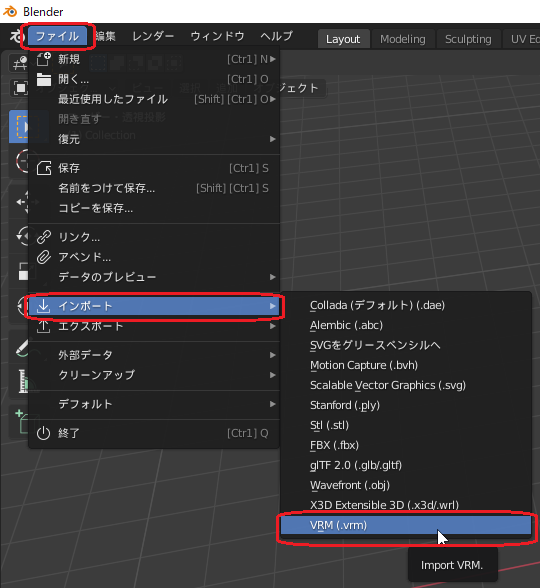Click the save icon beside 保存
540x588 pixels.
click(44, 168)
